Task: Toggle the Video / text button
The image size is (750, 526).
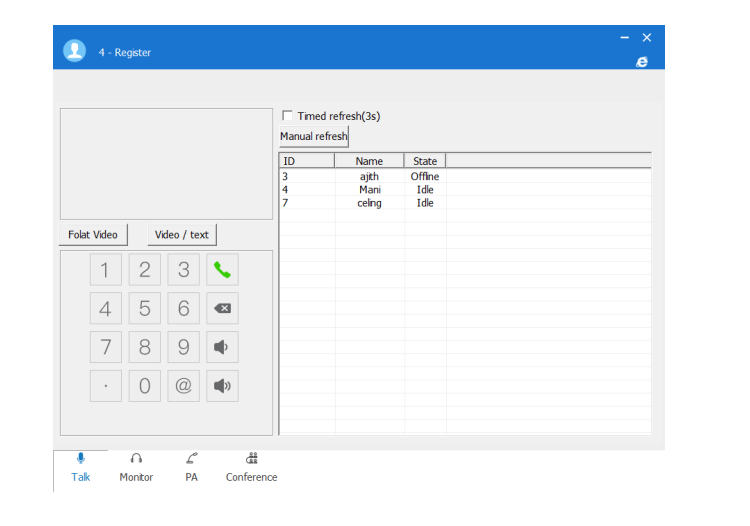Action: click(182, 235)
